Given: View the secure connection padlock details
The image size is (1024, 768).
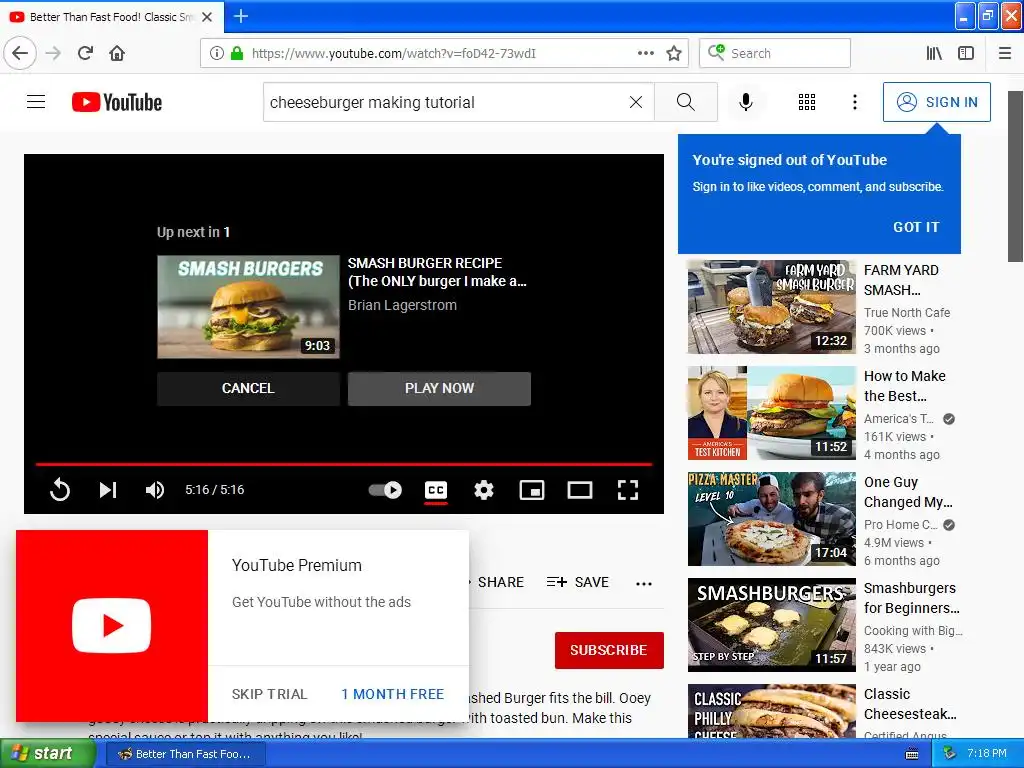Looking at the screenshot, I should [237, 54].
